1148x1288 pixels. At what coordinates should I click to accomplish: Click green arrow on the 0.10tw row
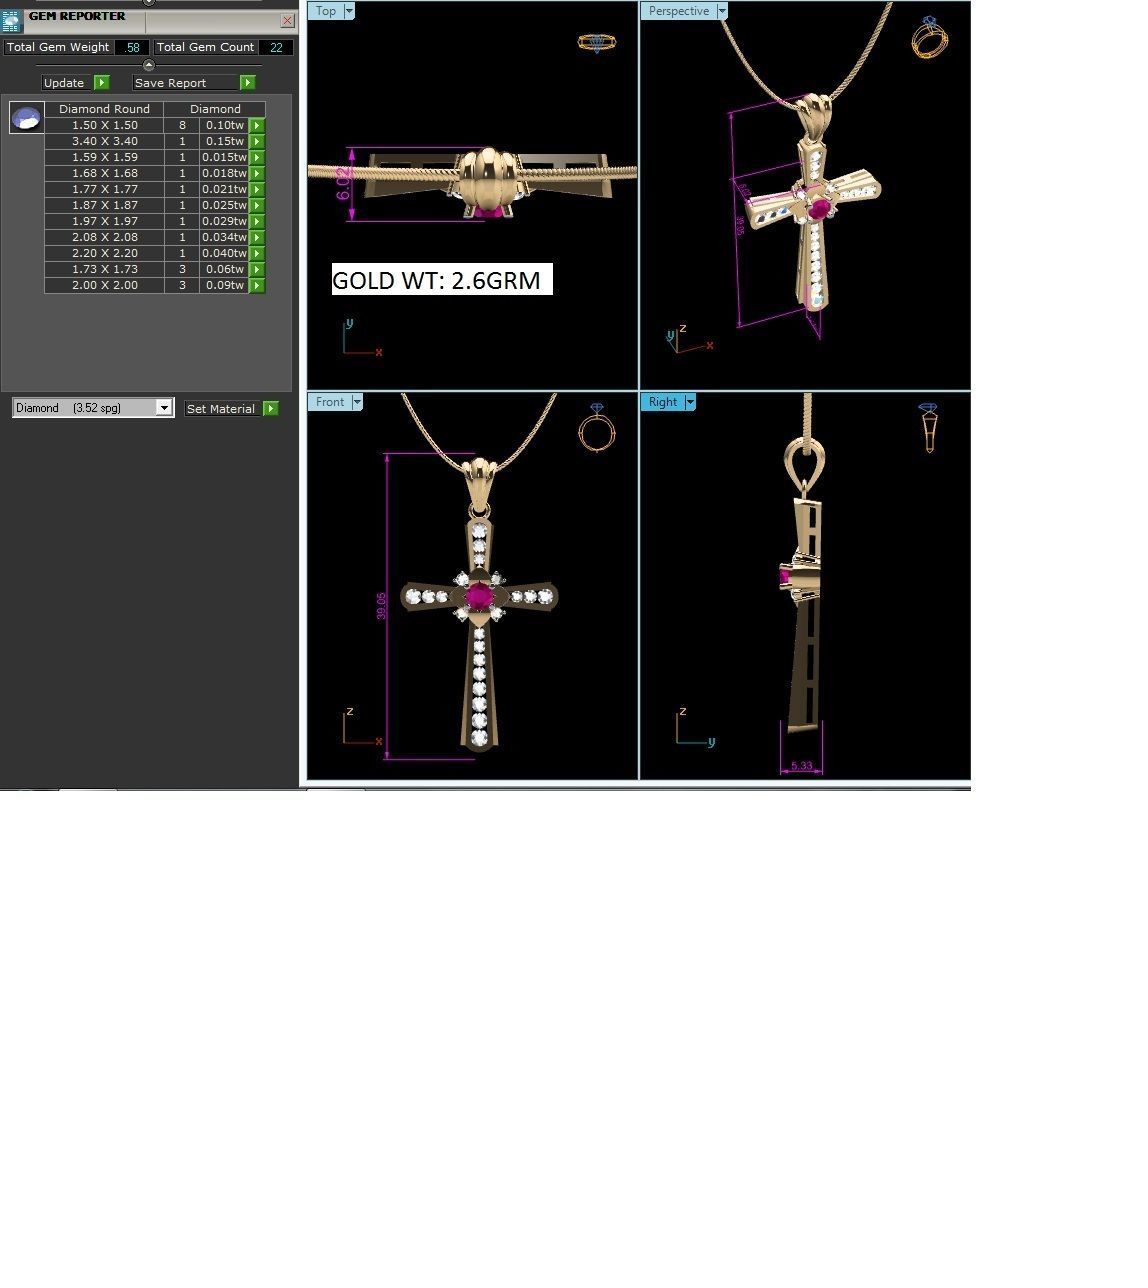coord(257,125)
